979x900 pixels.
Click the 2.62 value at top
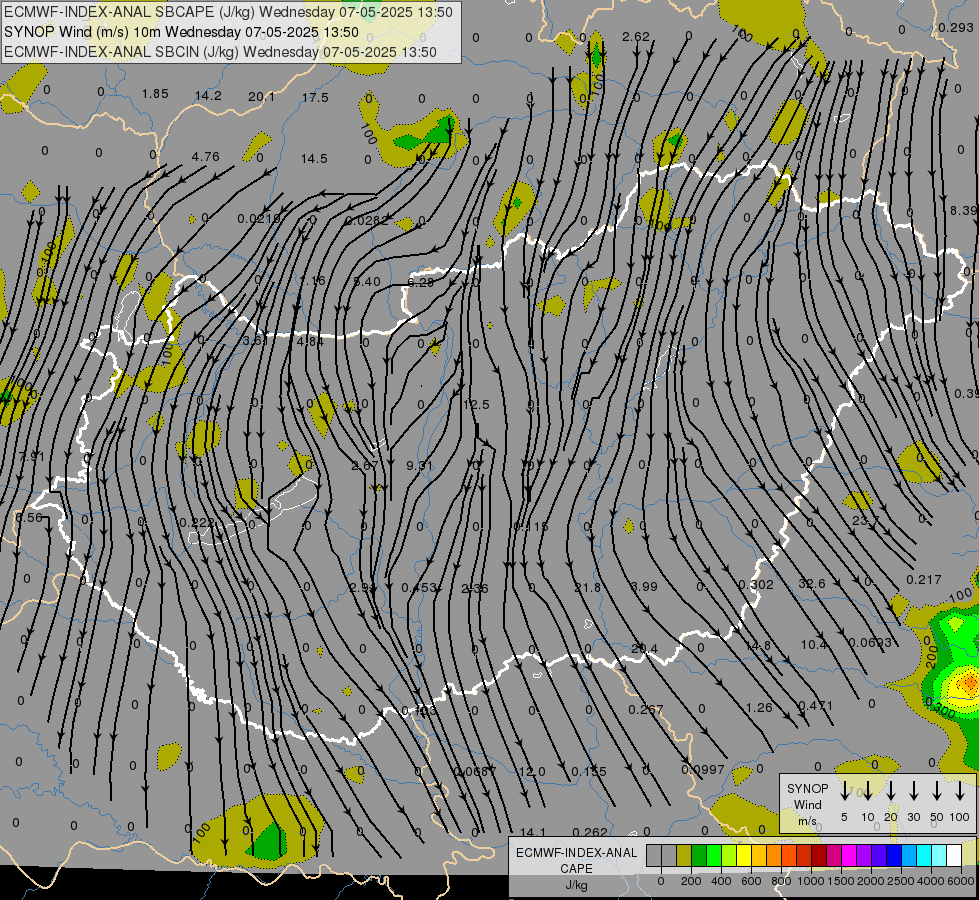pyautogui.click(x=636, y=37)
